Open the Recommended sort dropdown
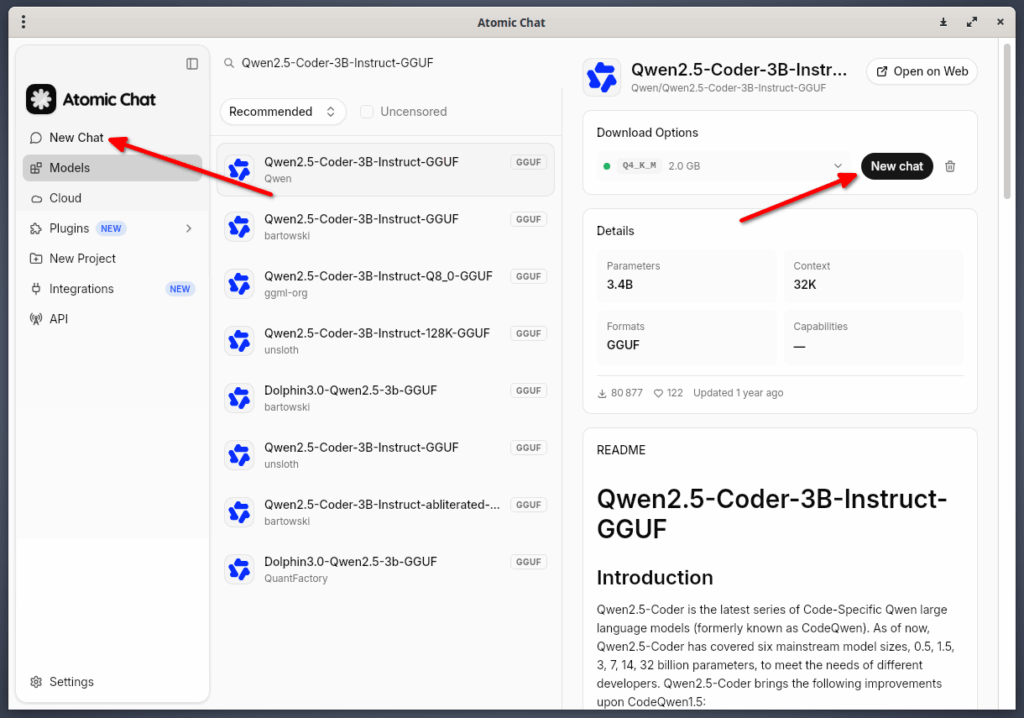1024x718 pixels. point(282,112)
